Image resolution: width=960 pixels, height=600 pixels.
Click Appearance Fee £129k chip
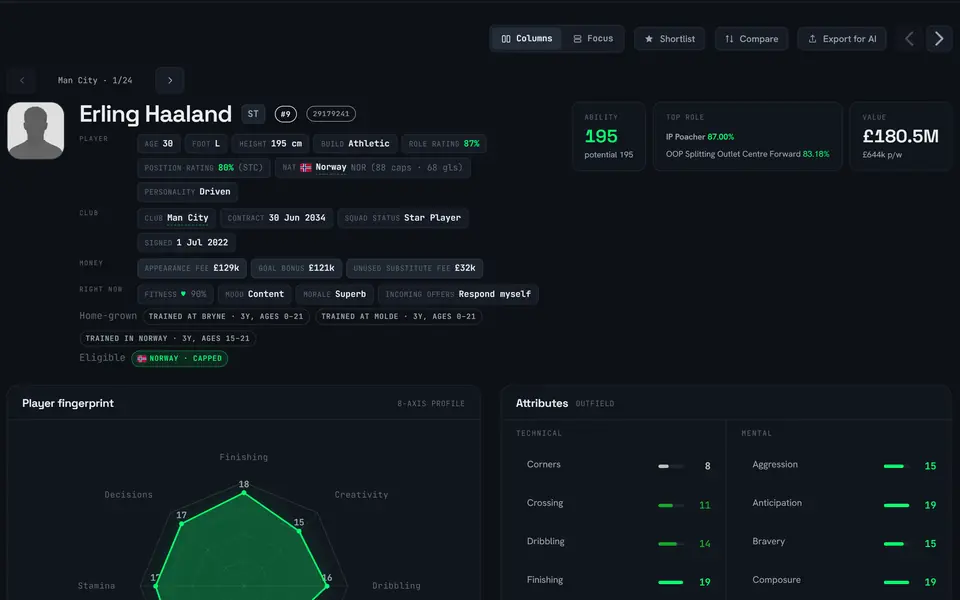192,268
